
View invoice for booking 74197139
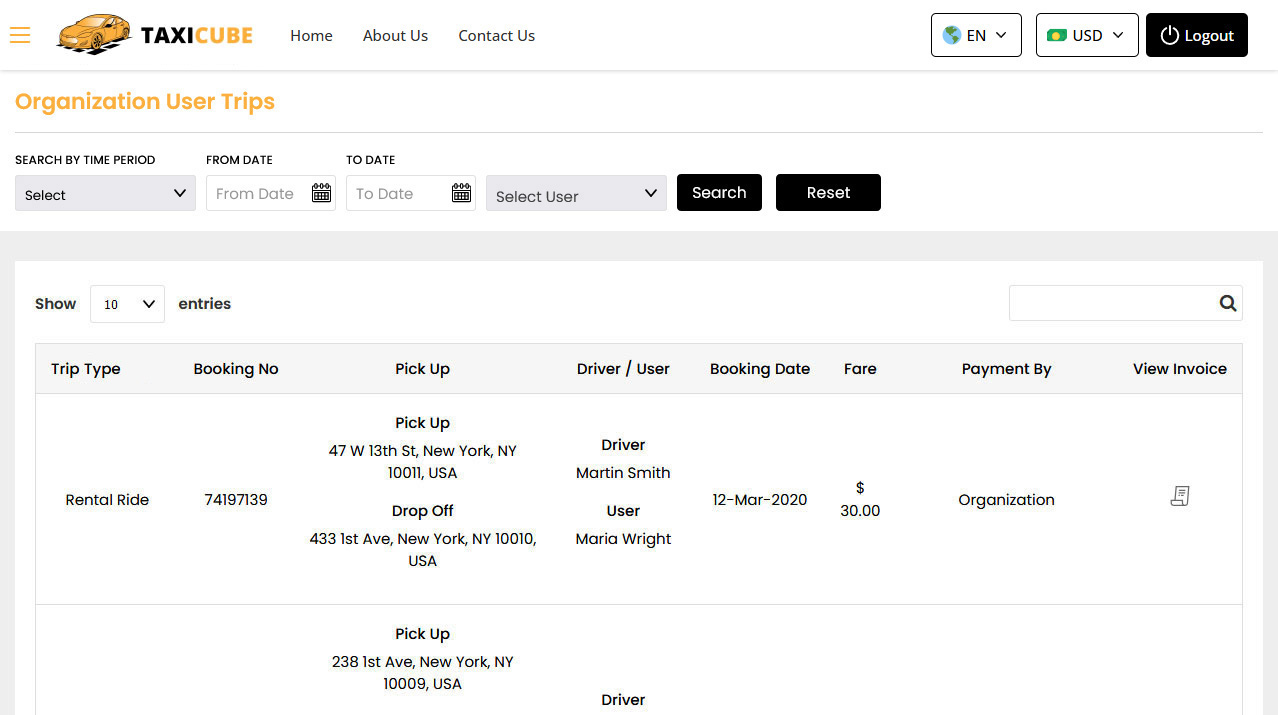(1180, 496)
